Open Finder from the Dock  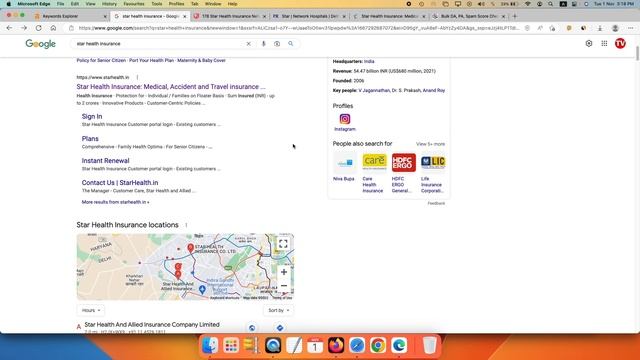210,346
